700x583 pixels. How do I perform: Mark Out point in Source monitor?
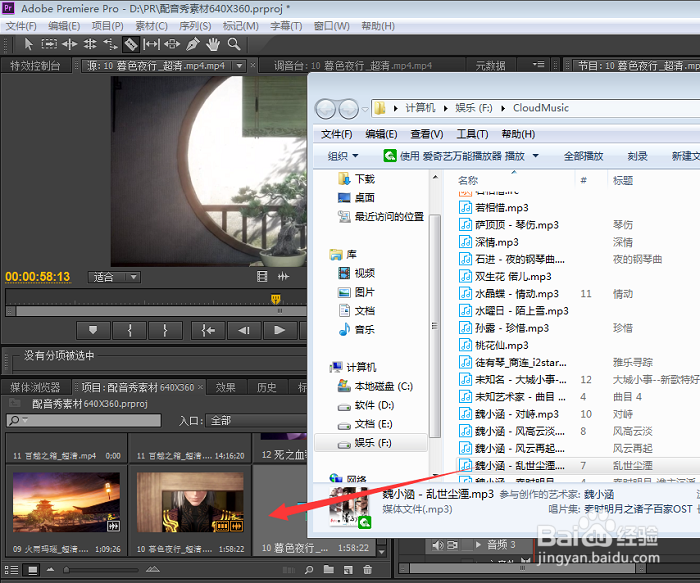click(165, 330)
